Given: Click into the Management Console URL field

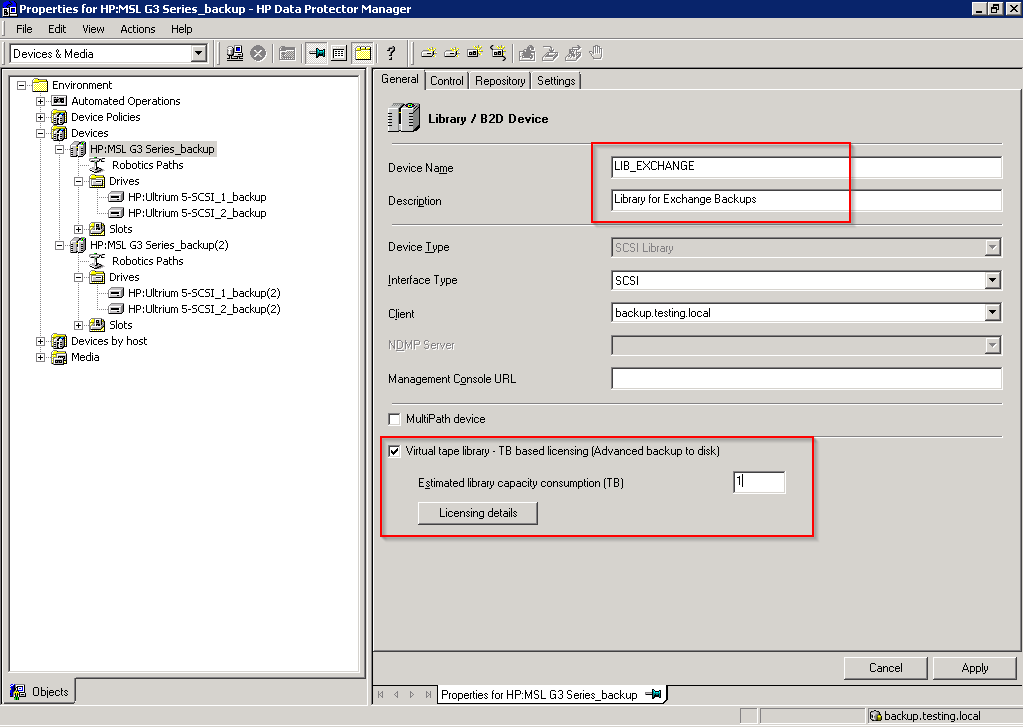Looking at the screenshot, I should 806,379.
